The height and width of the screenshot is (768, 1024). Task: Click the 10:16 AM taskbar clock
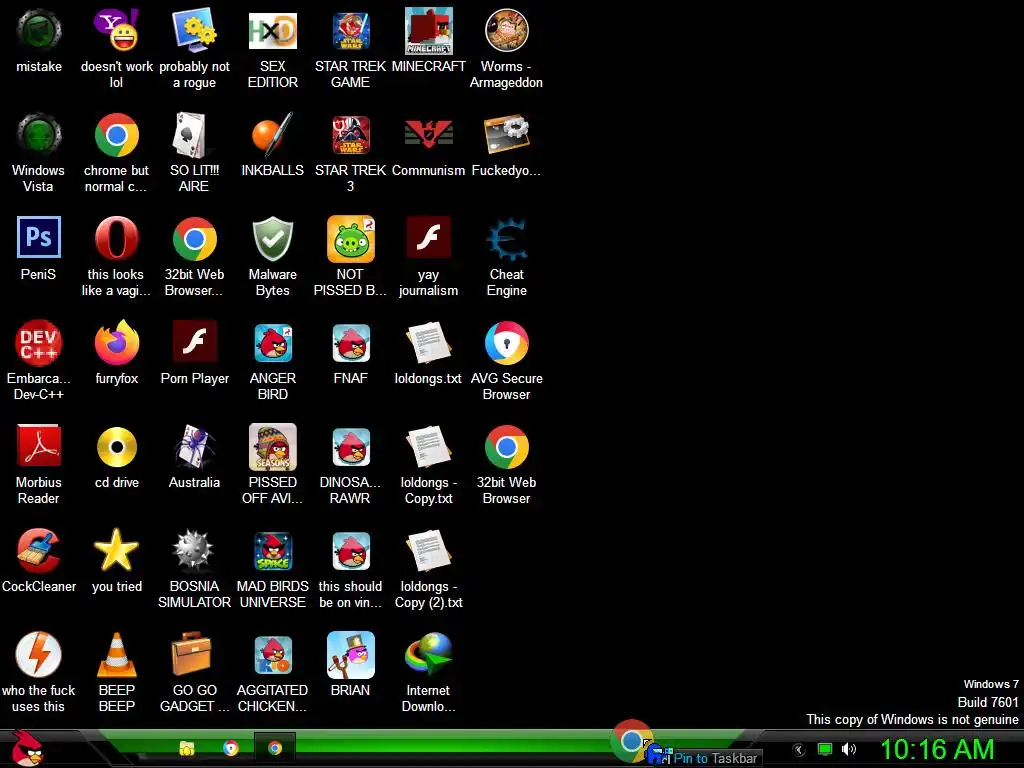point(937,749)
